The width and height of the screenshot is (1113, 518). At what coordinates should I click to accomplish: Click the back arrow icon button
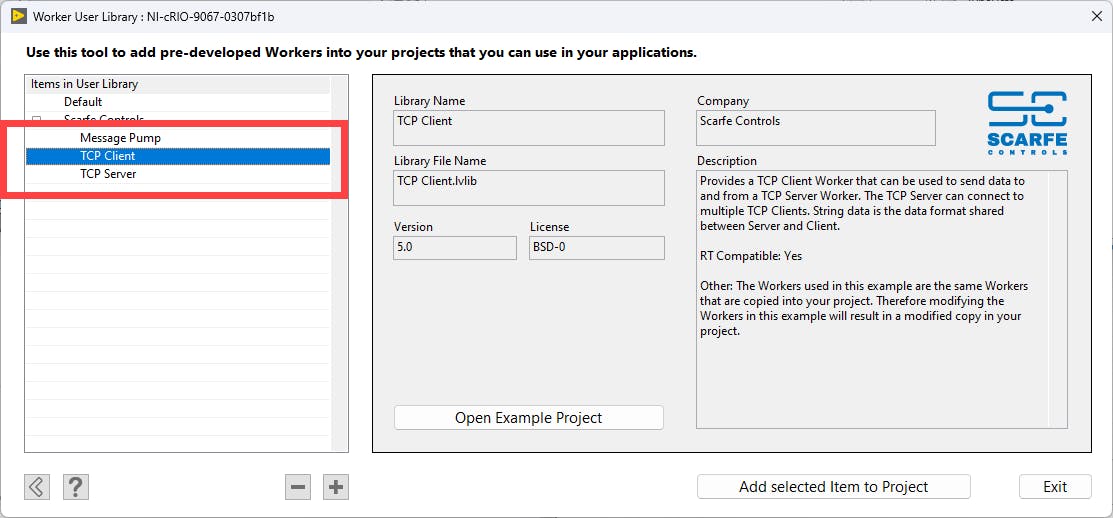point(37,487)
